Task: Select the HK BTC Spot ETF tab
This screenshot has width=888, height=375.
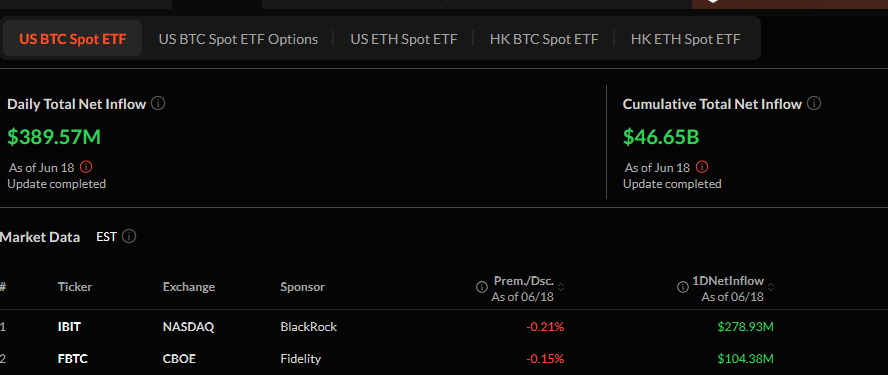Action: pos(544,39)
